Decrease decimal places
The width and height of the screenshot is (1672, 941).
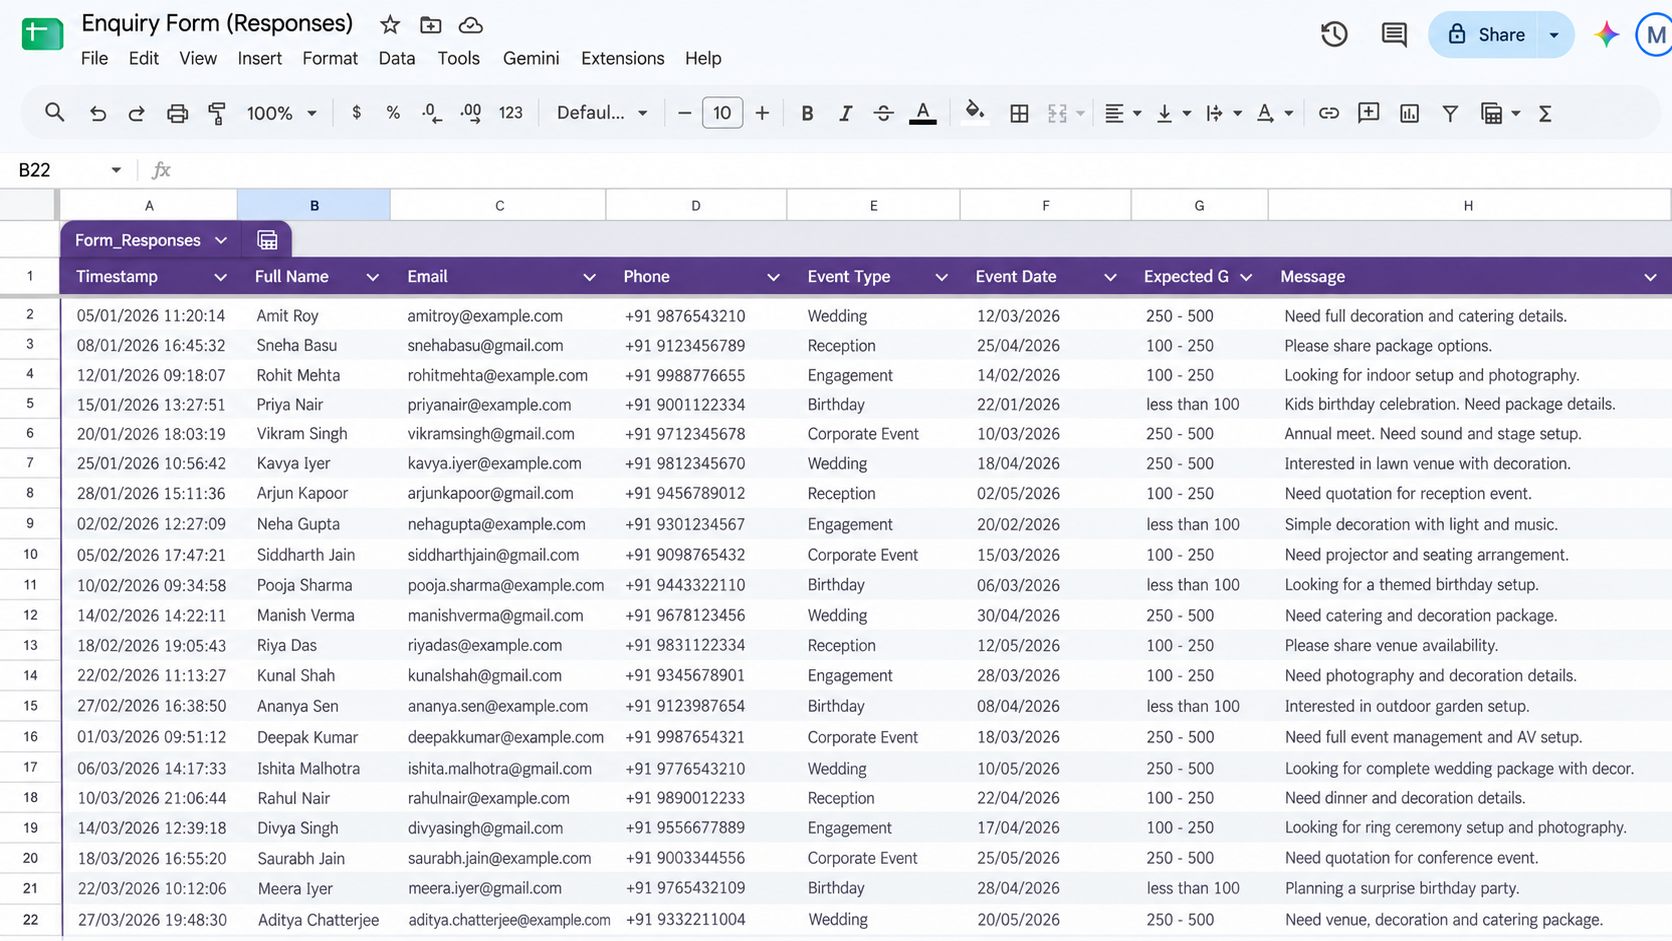click(431, 113)
